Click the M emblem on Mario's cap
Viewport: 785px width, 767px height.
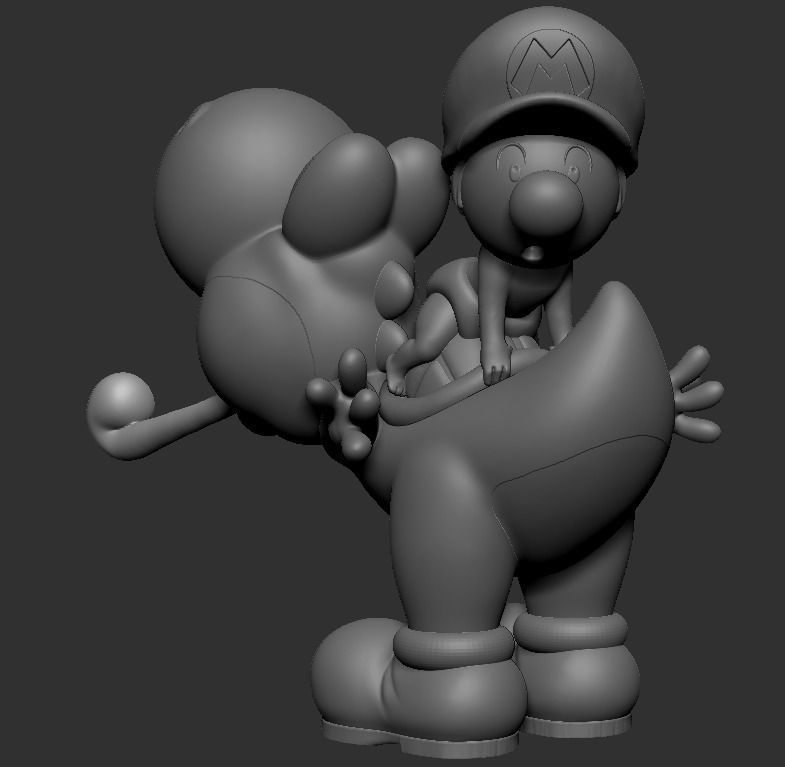[550, 64]
